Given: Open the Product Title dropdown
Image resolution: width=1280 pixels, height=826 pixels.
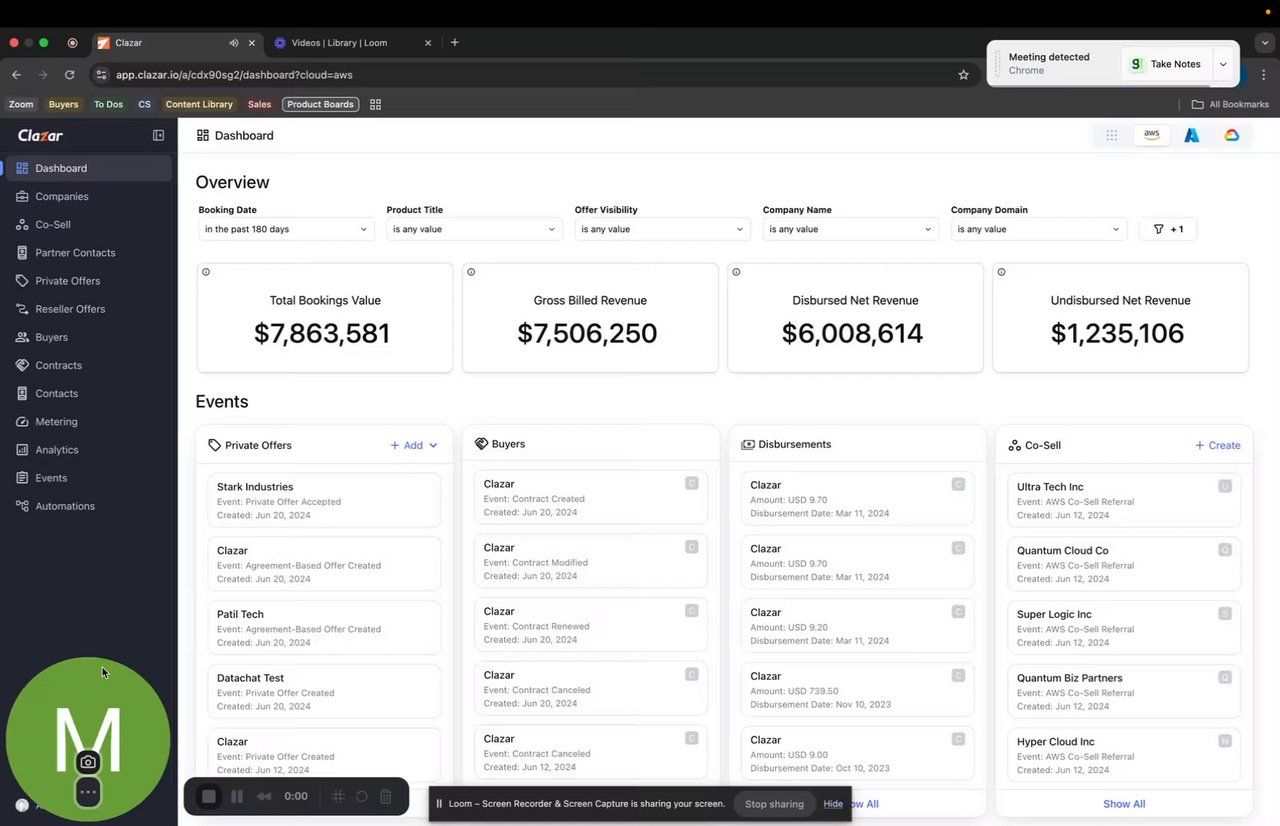Looking at the screenshot, I should [x=474, y=229].
